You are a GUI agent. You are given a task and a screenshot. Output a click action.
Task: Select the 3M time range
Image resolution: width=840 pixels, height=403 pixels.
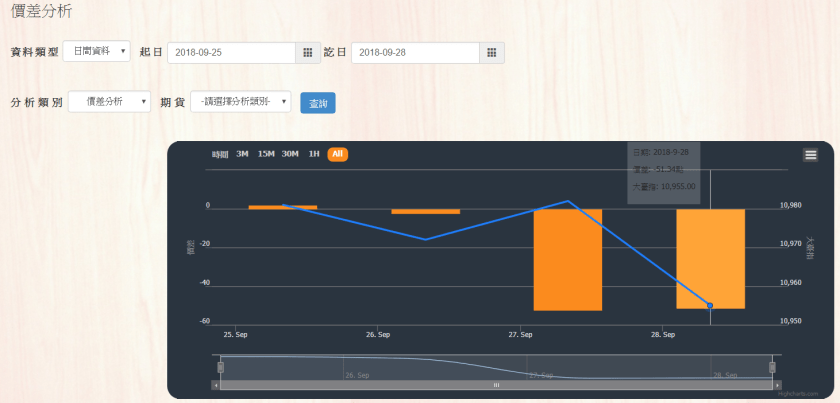(242, 154)
